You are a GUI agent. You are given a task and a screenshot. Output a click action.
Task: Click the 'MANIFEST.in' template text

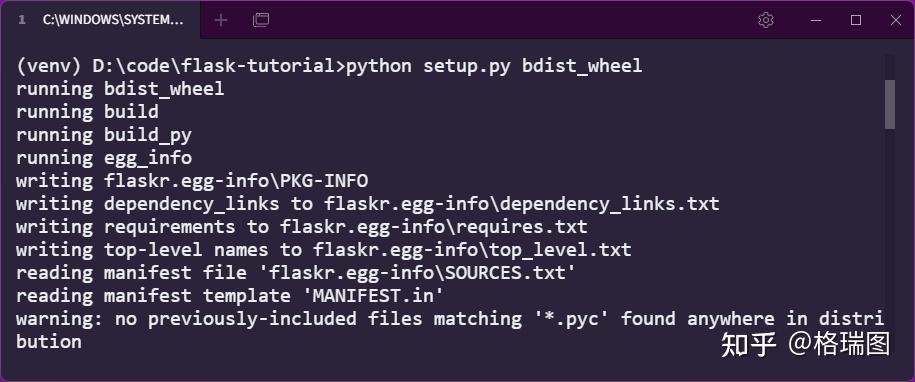coord(373,295)
